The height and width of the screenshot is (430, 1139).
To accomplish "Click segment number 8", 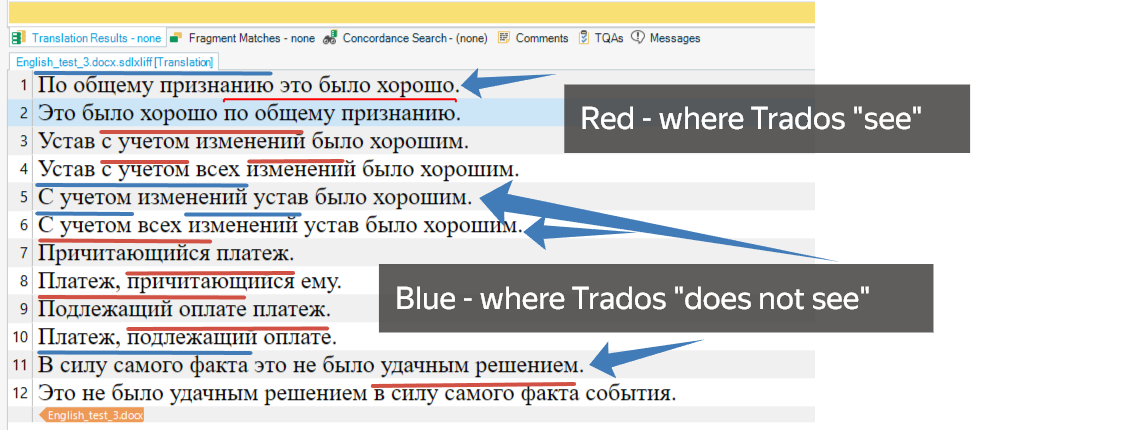I will [x=24, y=281].
